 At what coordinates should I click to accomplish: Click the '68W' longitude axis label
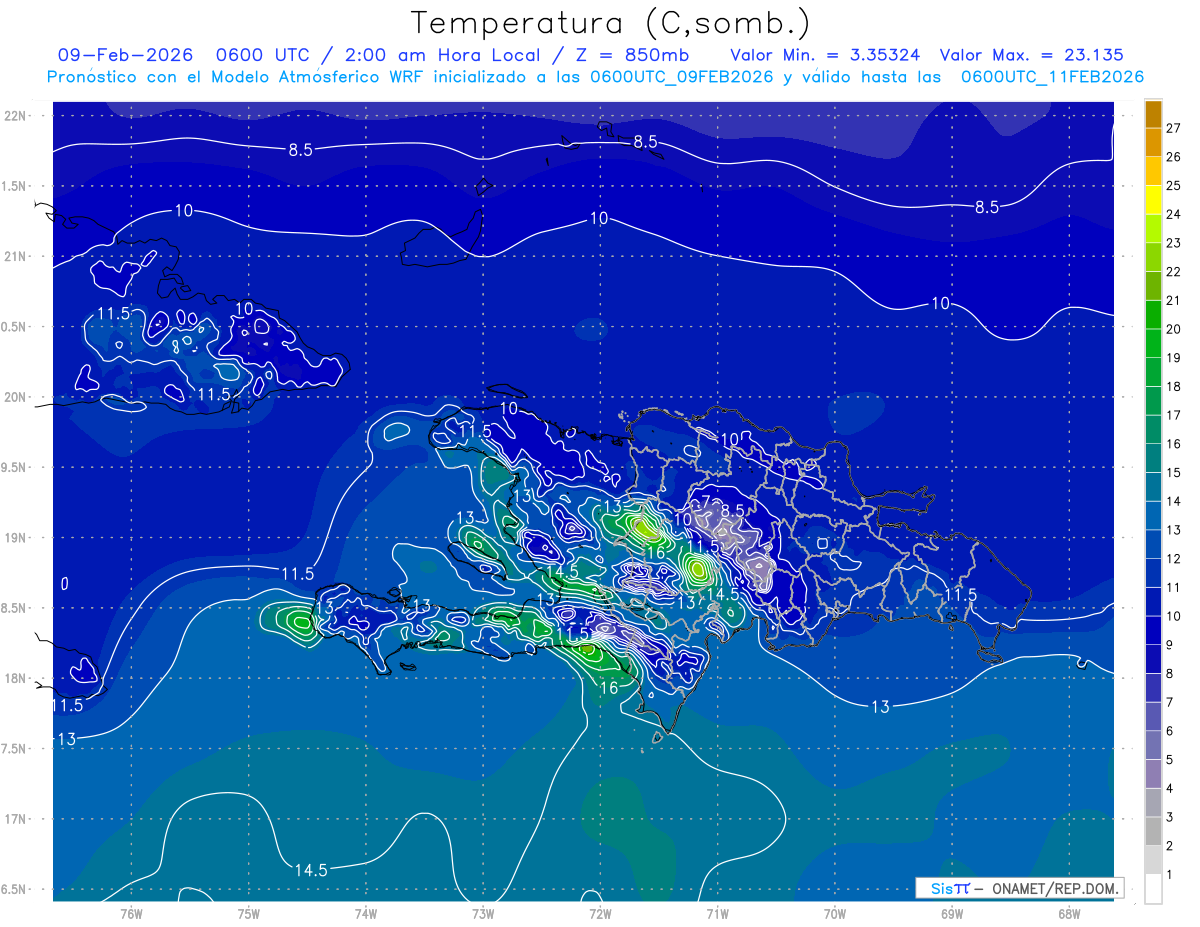[x=1069, y=913]
